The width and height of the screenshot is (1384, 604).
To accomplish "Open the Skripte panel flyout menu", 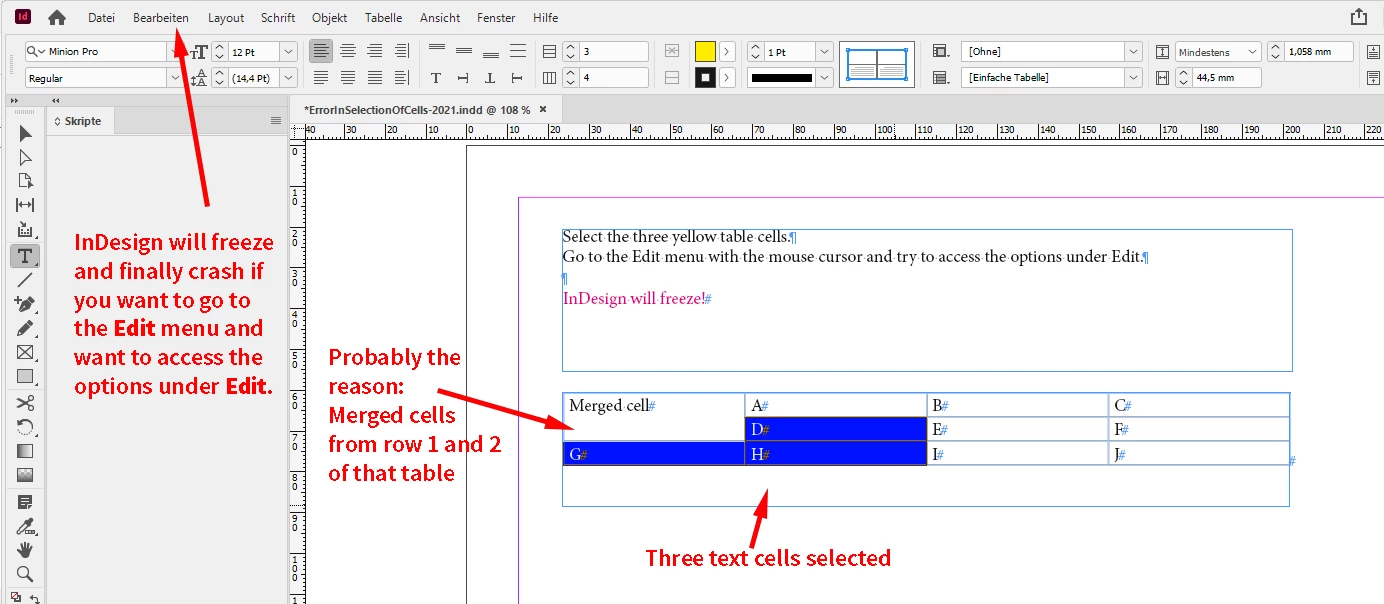I will click(x=276, y=121).
